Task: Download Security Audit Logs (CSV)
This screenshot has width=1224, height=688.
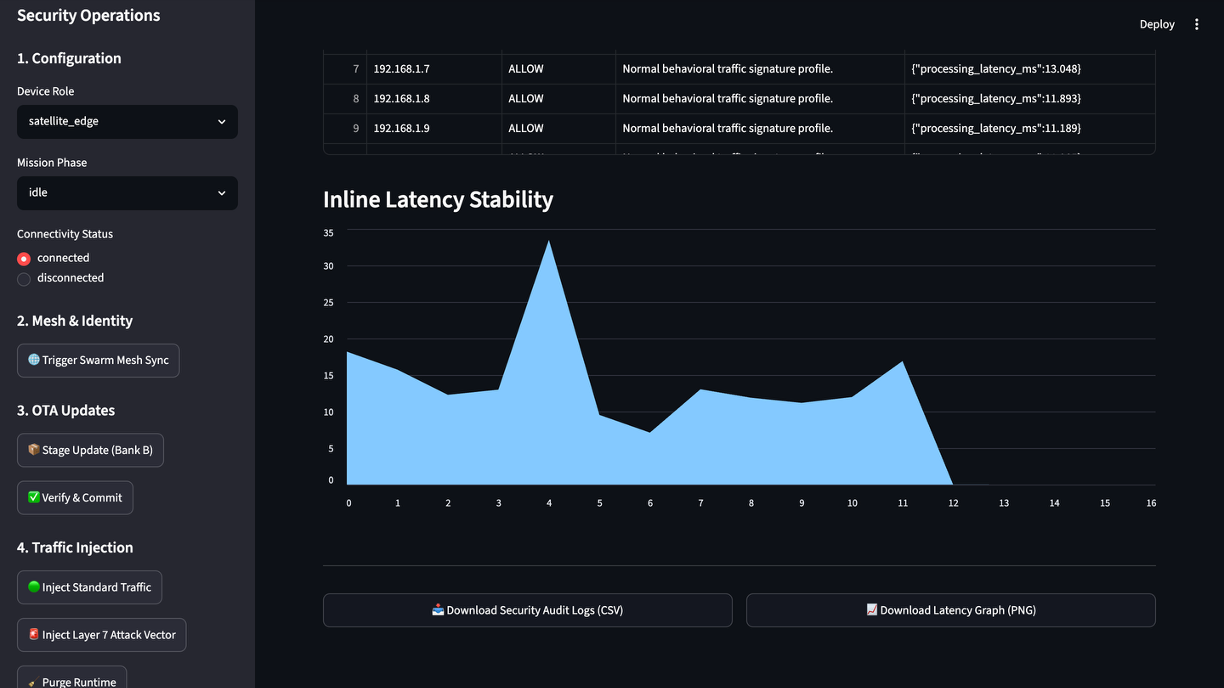Action: [527, 610]
